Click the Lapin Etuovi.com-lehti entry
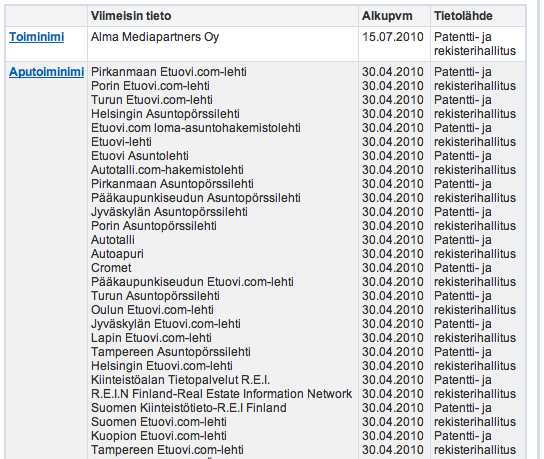The image size is (544, 459). coord(151,338)
